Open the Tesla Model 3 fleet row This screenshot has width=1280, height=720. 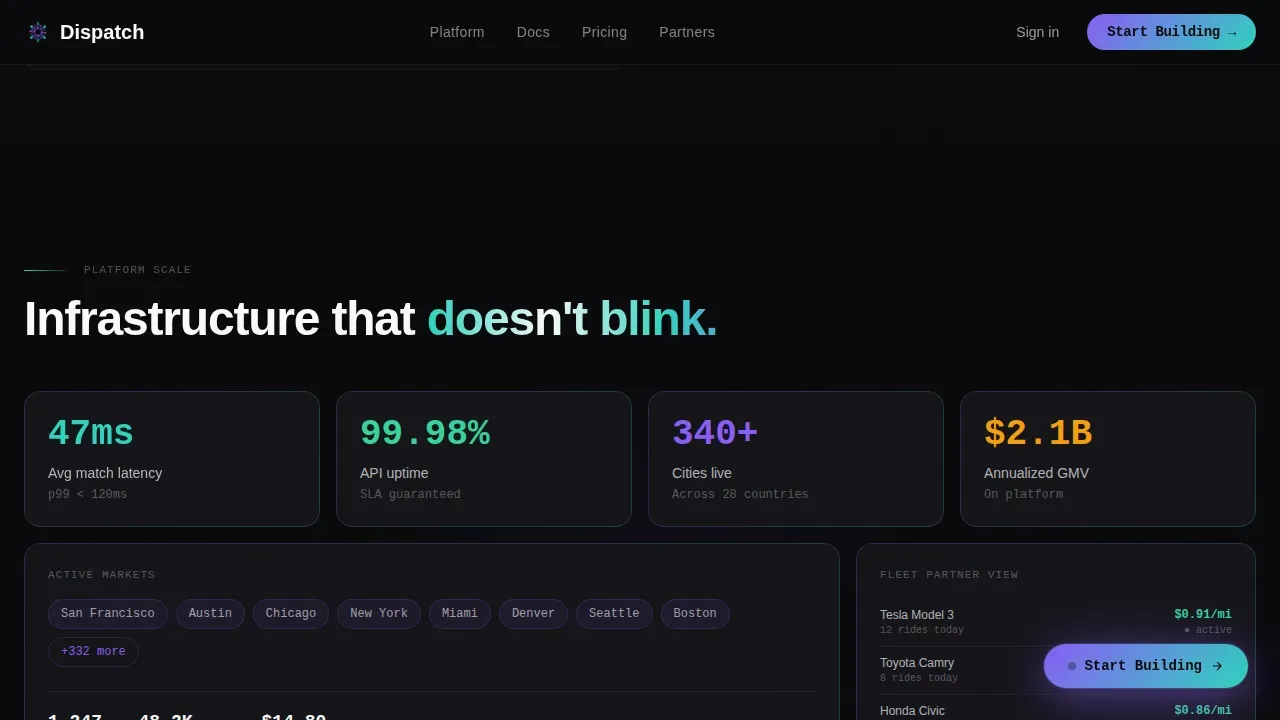click(1056, 622)
